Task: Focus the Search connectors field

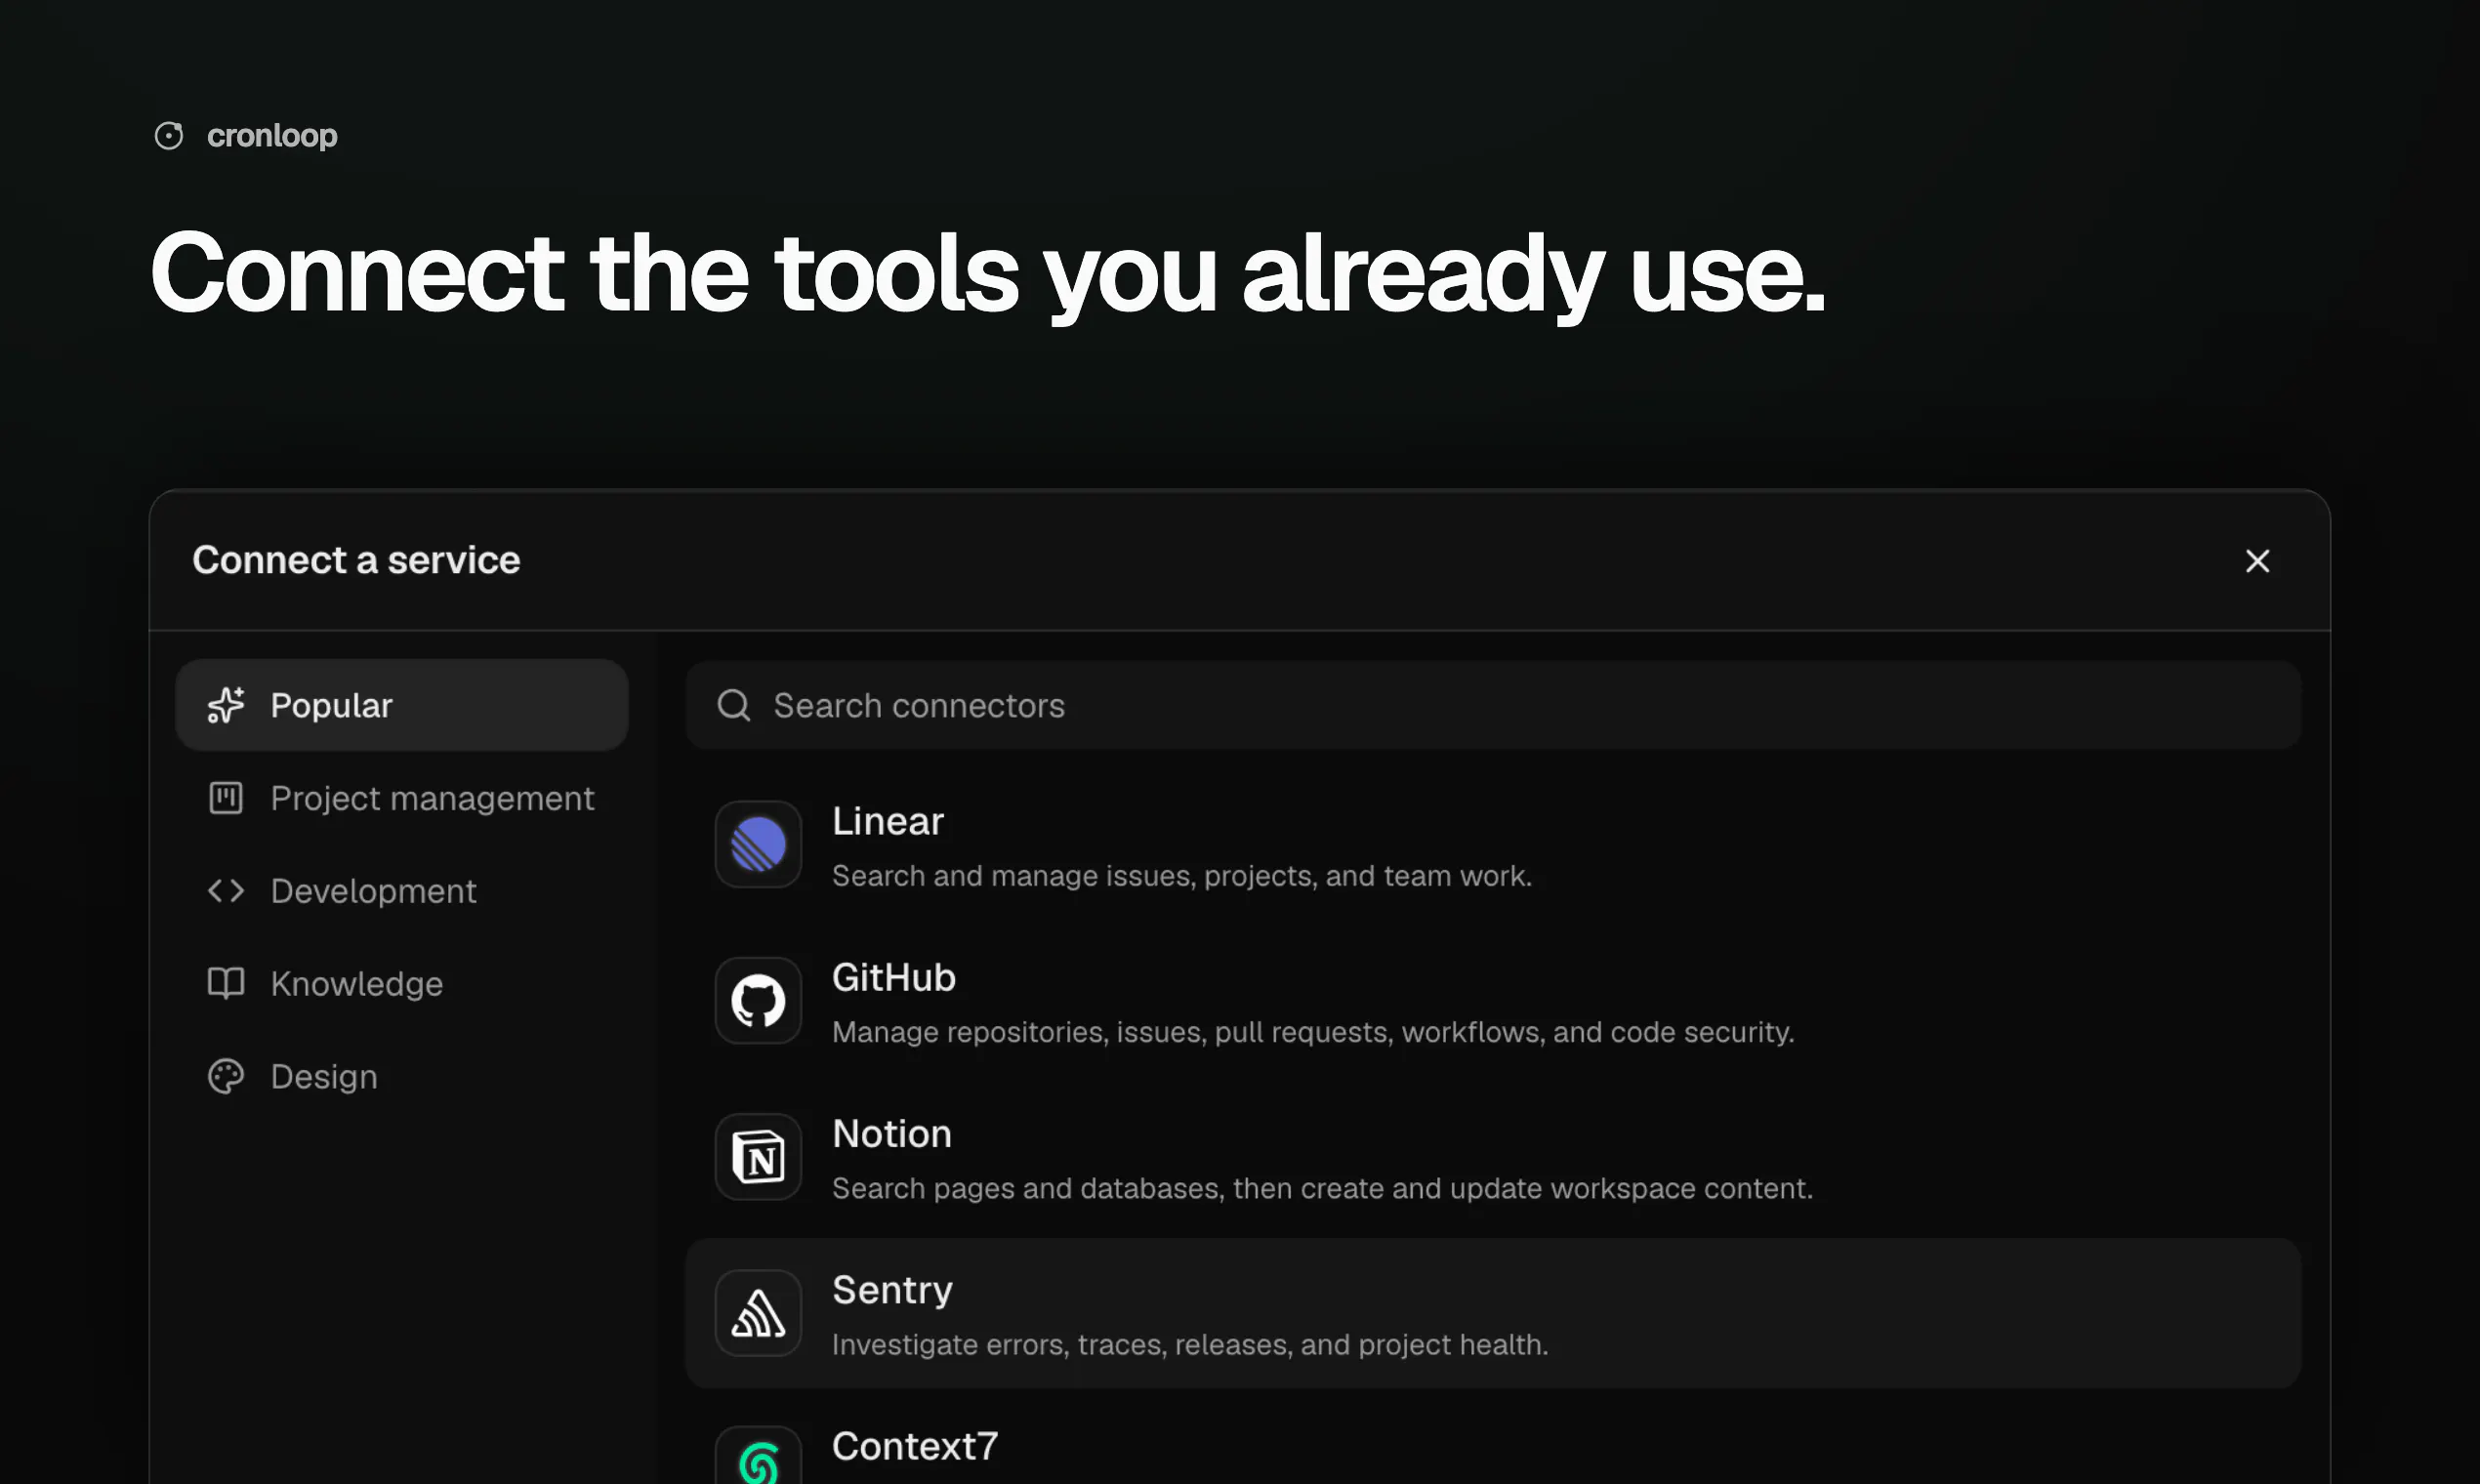Action: coord(1493,705)
